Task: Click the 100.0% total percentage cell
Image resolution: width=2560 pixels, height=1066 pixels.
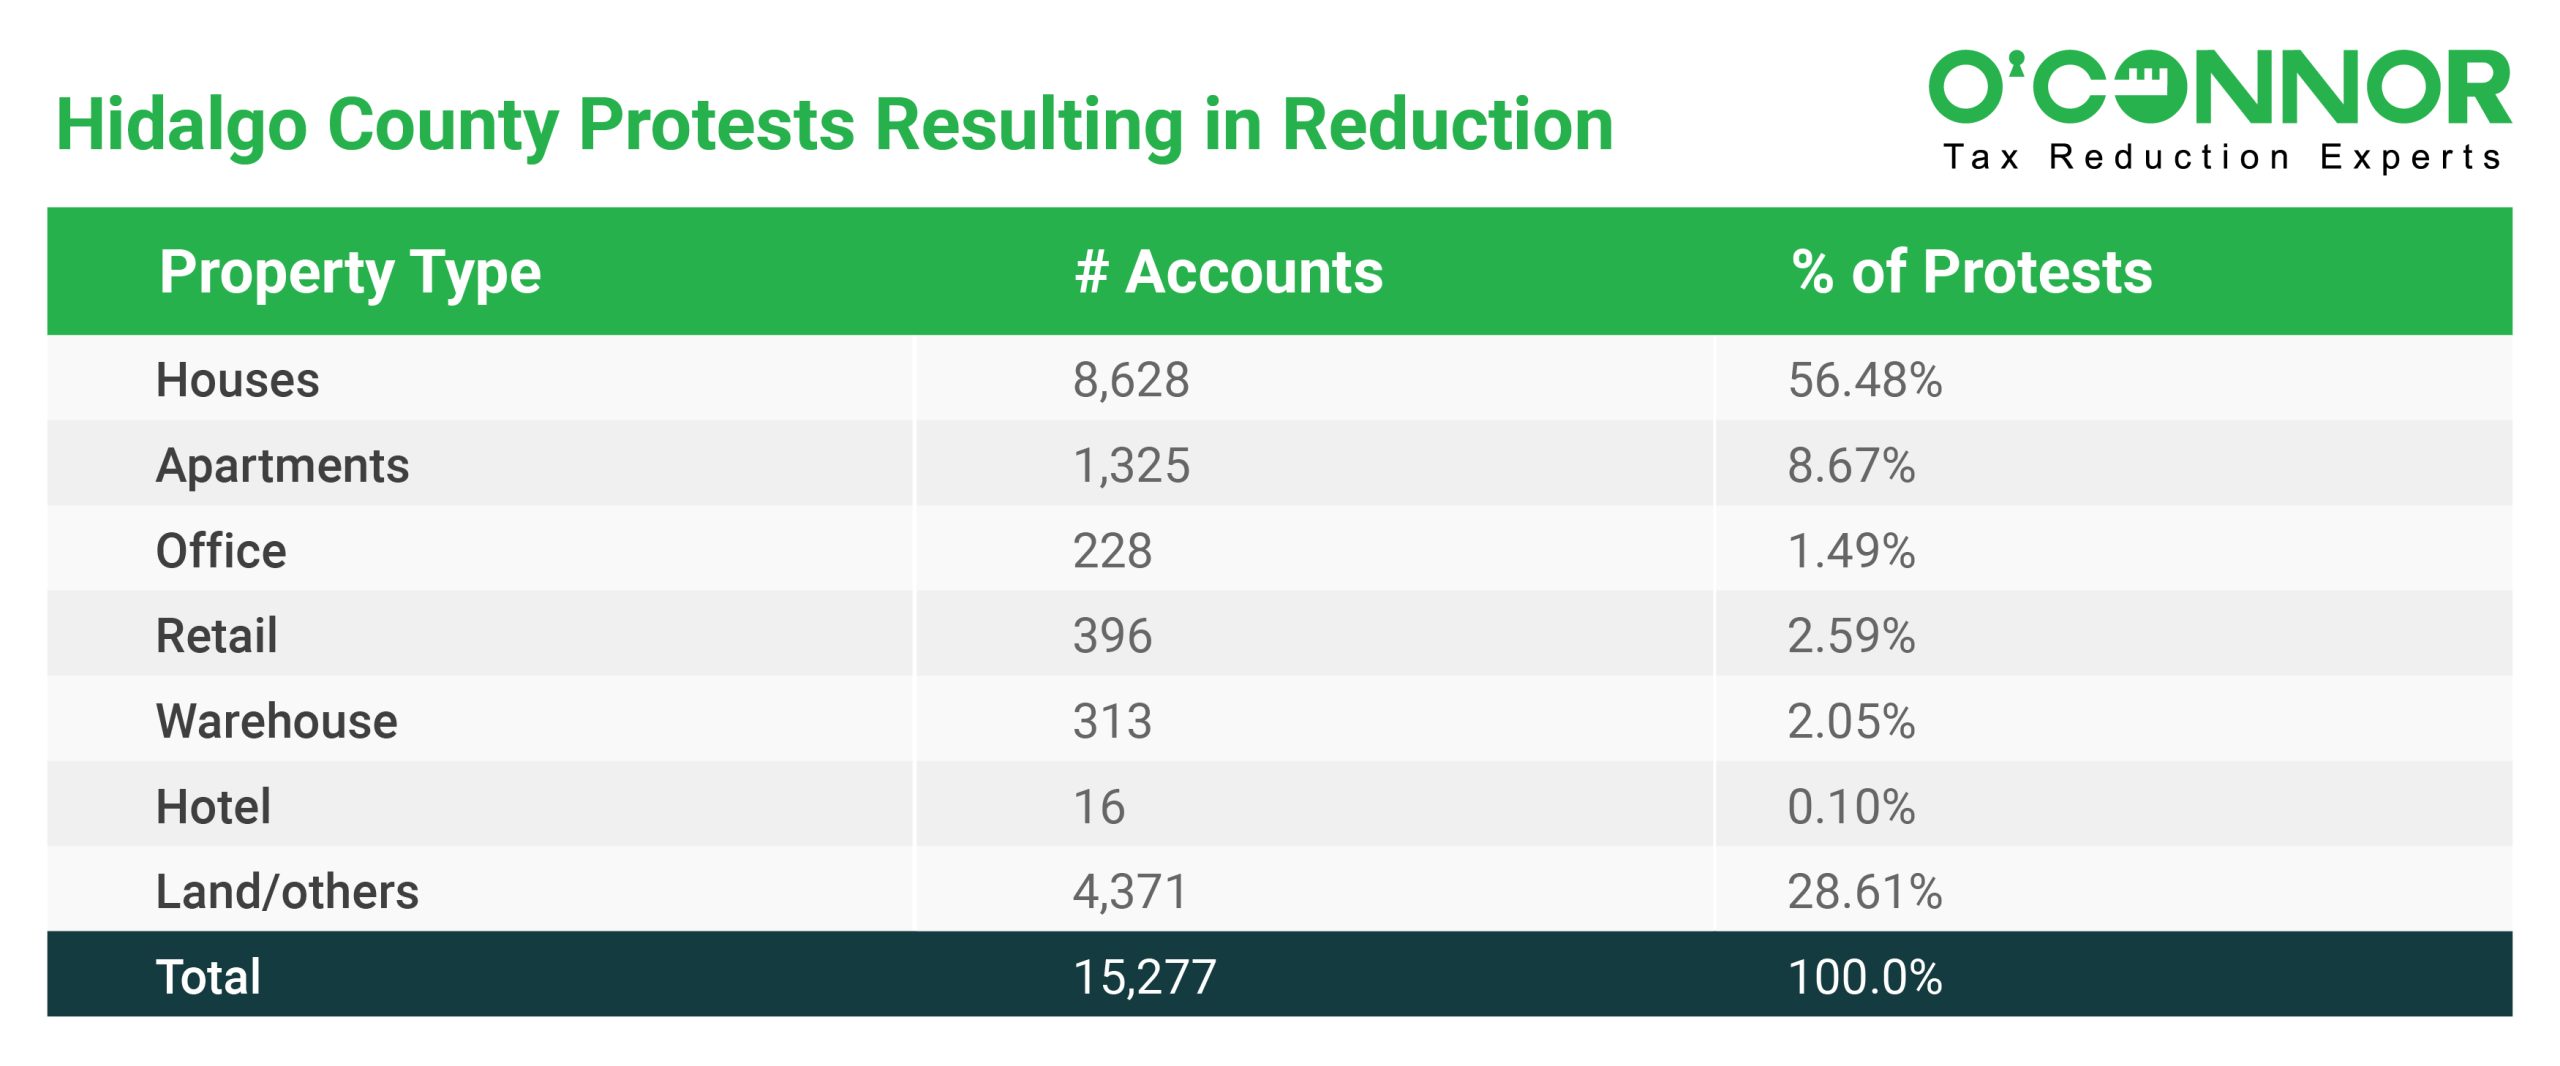Action: (x=1865, y=977)
